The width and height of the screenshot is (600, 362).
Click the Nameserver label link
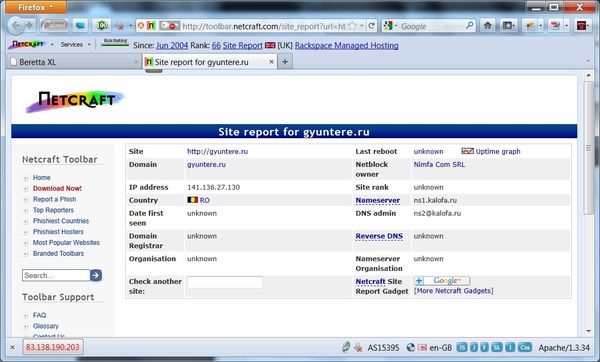(x=378, y=200)
